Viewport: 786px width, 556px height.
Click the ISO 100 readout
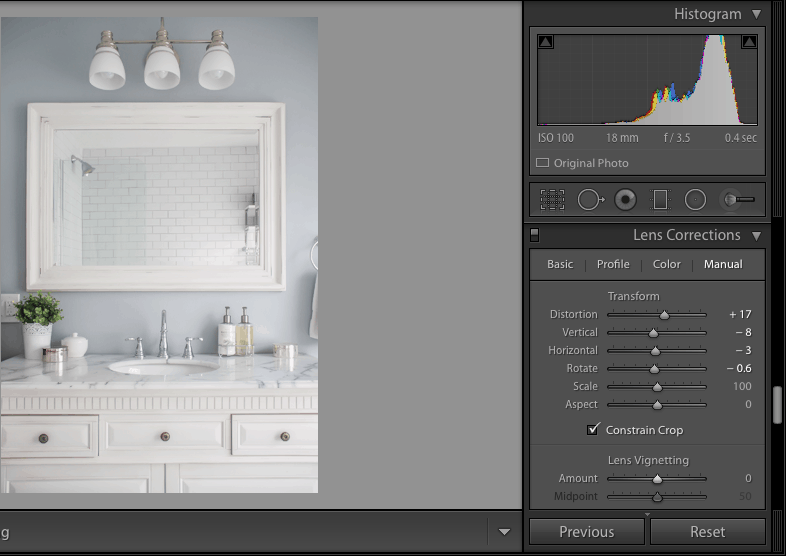coord(555,138)
